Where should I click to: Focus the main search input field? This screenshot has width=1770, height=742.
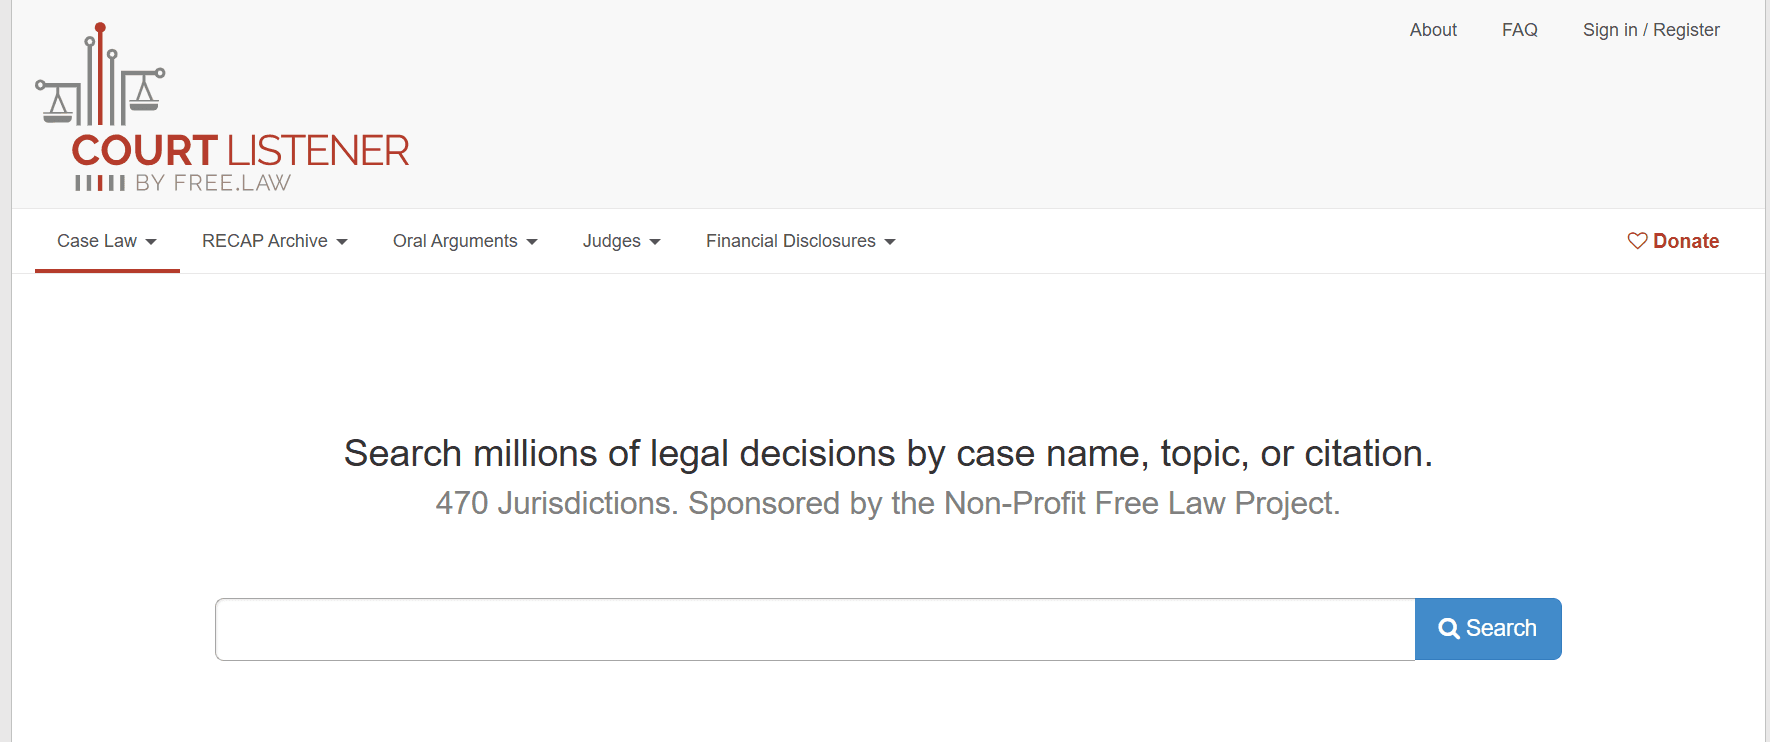[815, 629]
